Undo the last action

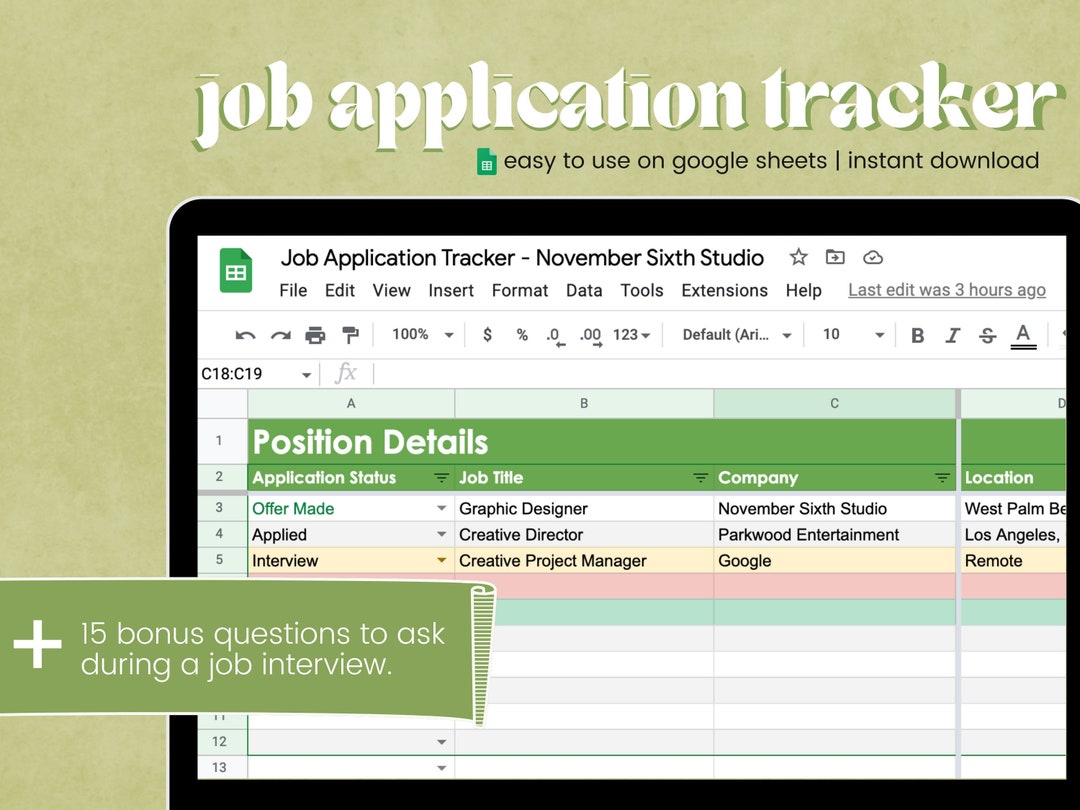pos(245,335)
